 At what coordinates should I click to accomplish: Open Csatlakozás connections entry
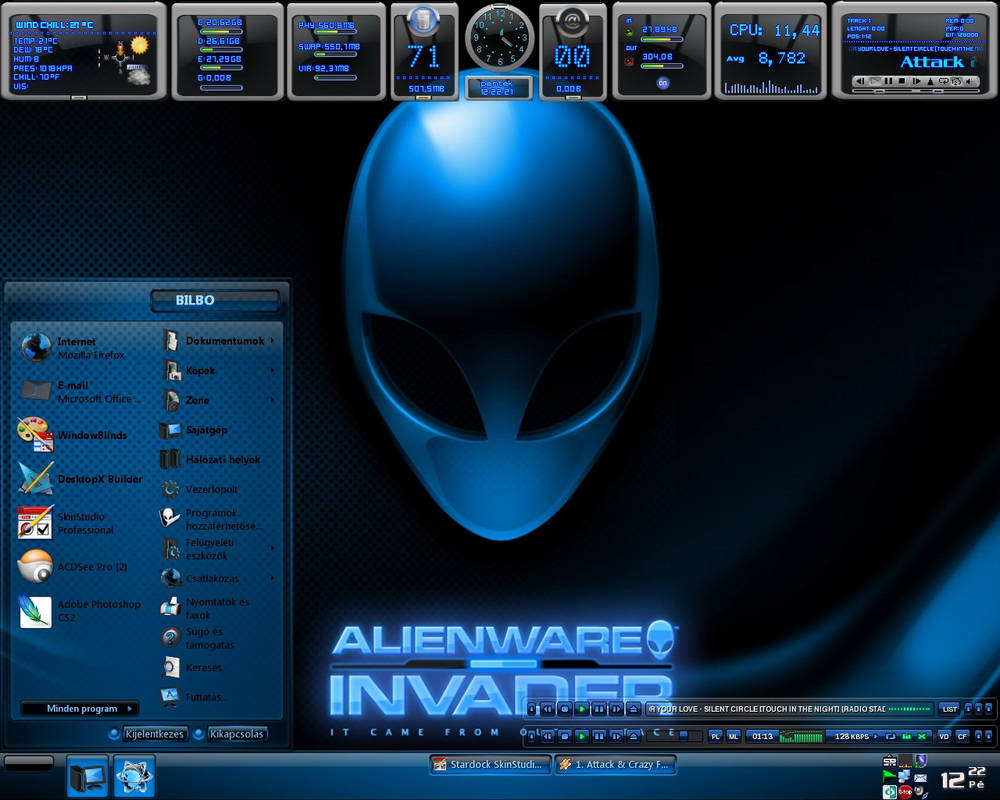[218, 578]
